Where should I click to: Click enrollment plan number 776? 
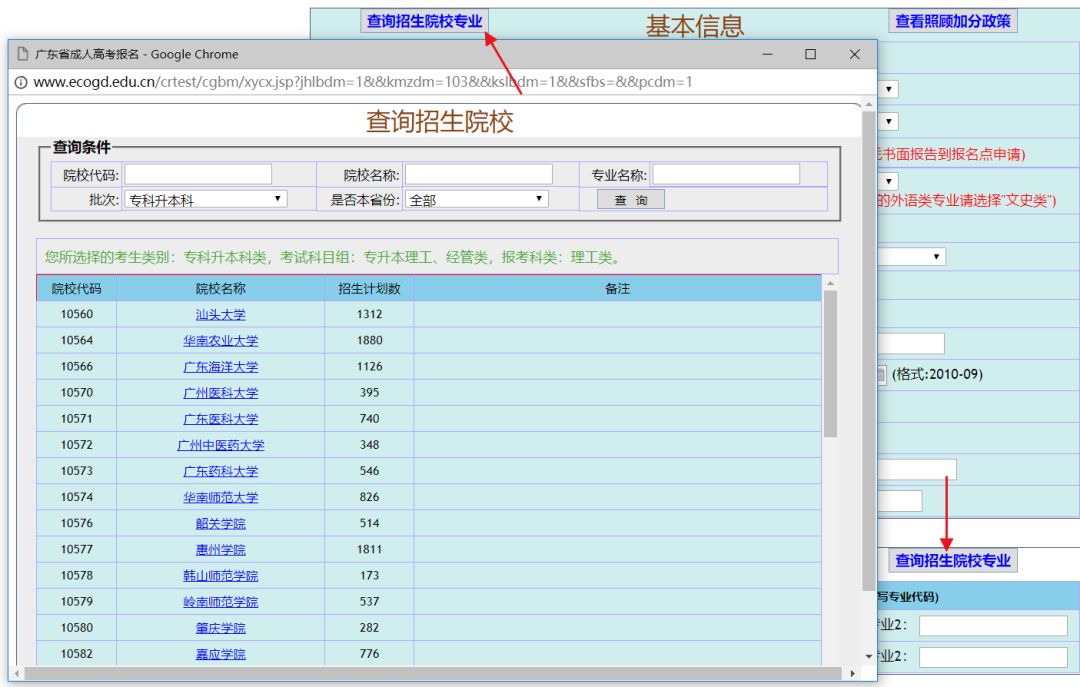click(369, 654)
